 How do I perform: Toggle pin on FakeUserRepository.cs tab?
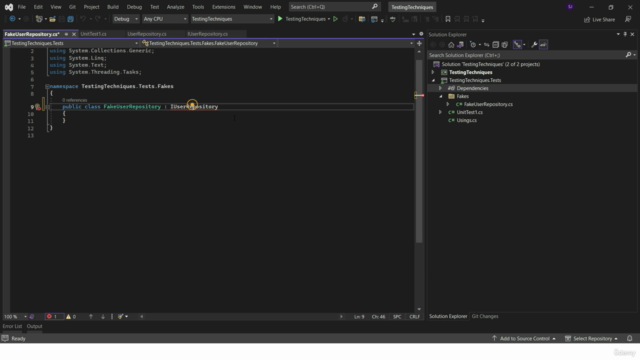point(66,34)
